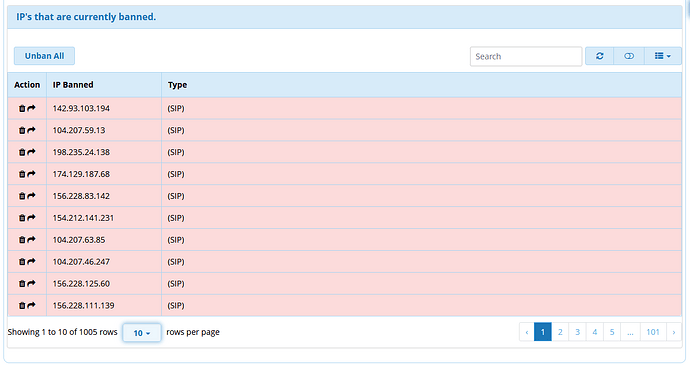Click arrow icon for 104.207.63.85
This screenshot has height=365, width=690.
pos(31,240)
